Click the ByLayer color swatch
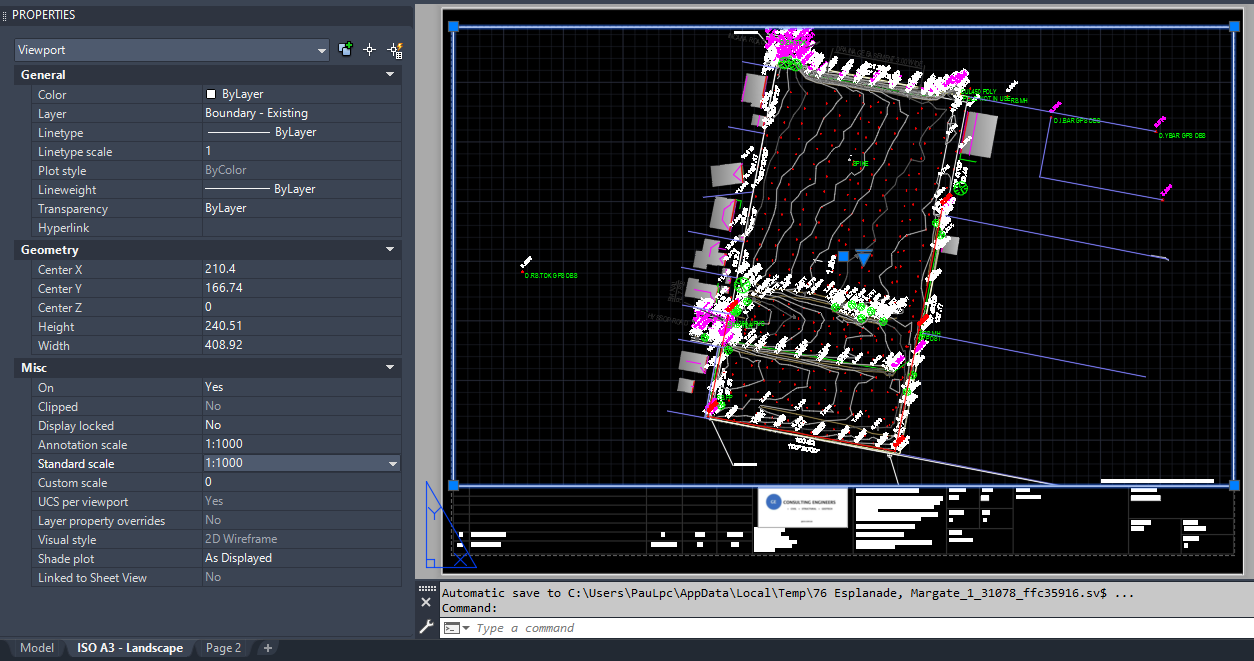This screenshot has height=661, width=1254. pyautogui.click(x=211, y=94)
